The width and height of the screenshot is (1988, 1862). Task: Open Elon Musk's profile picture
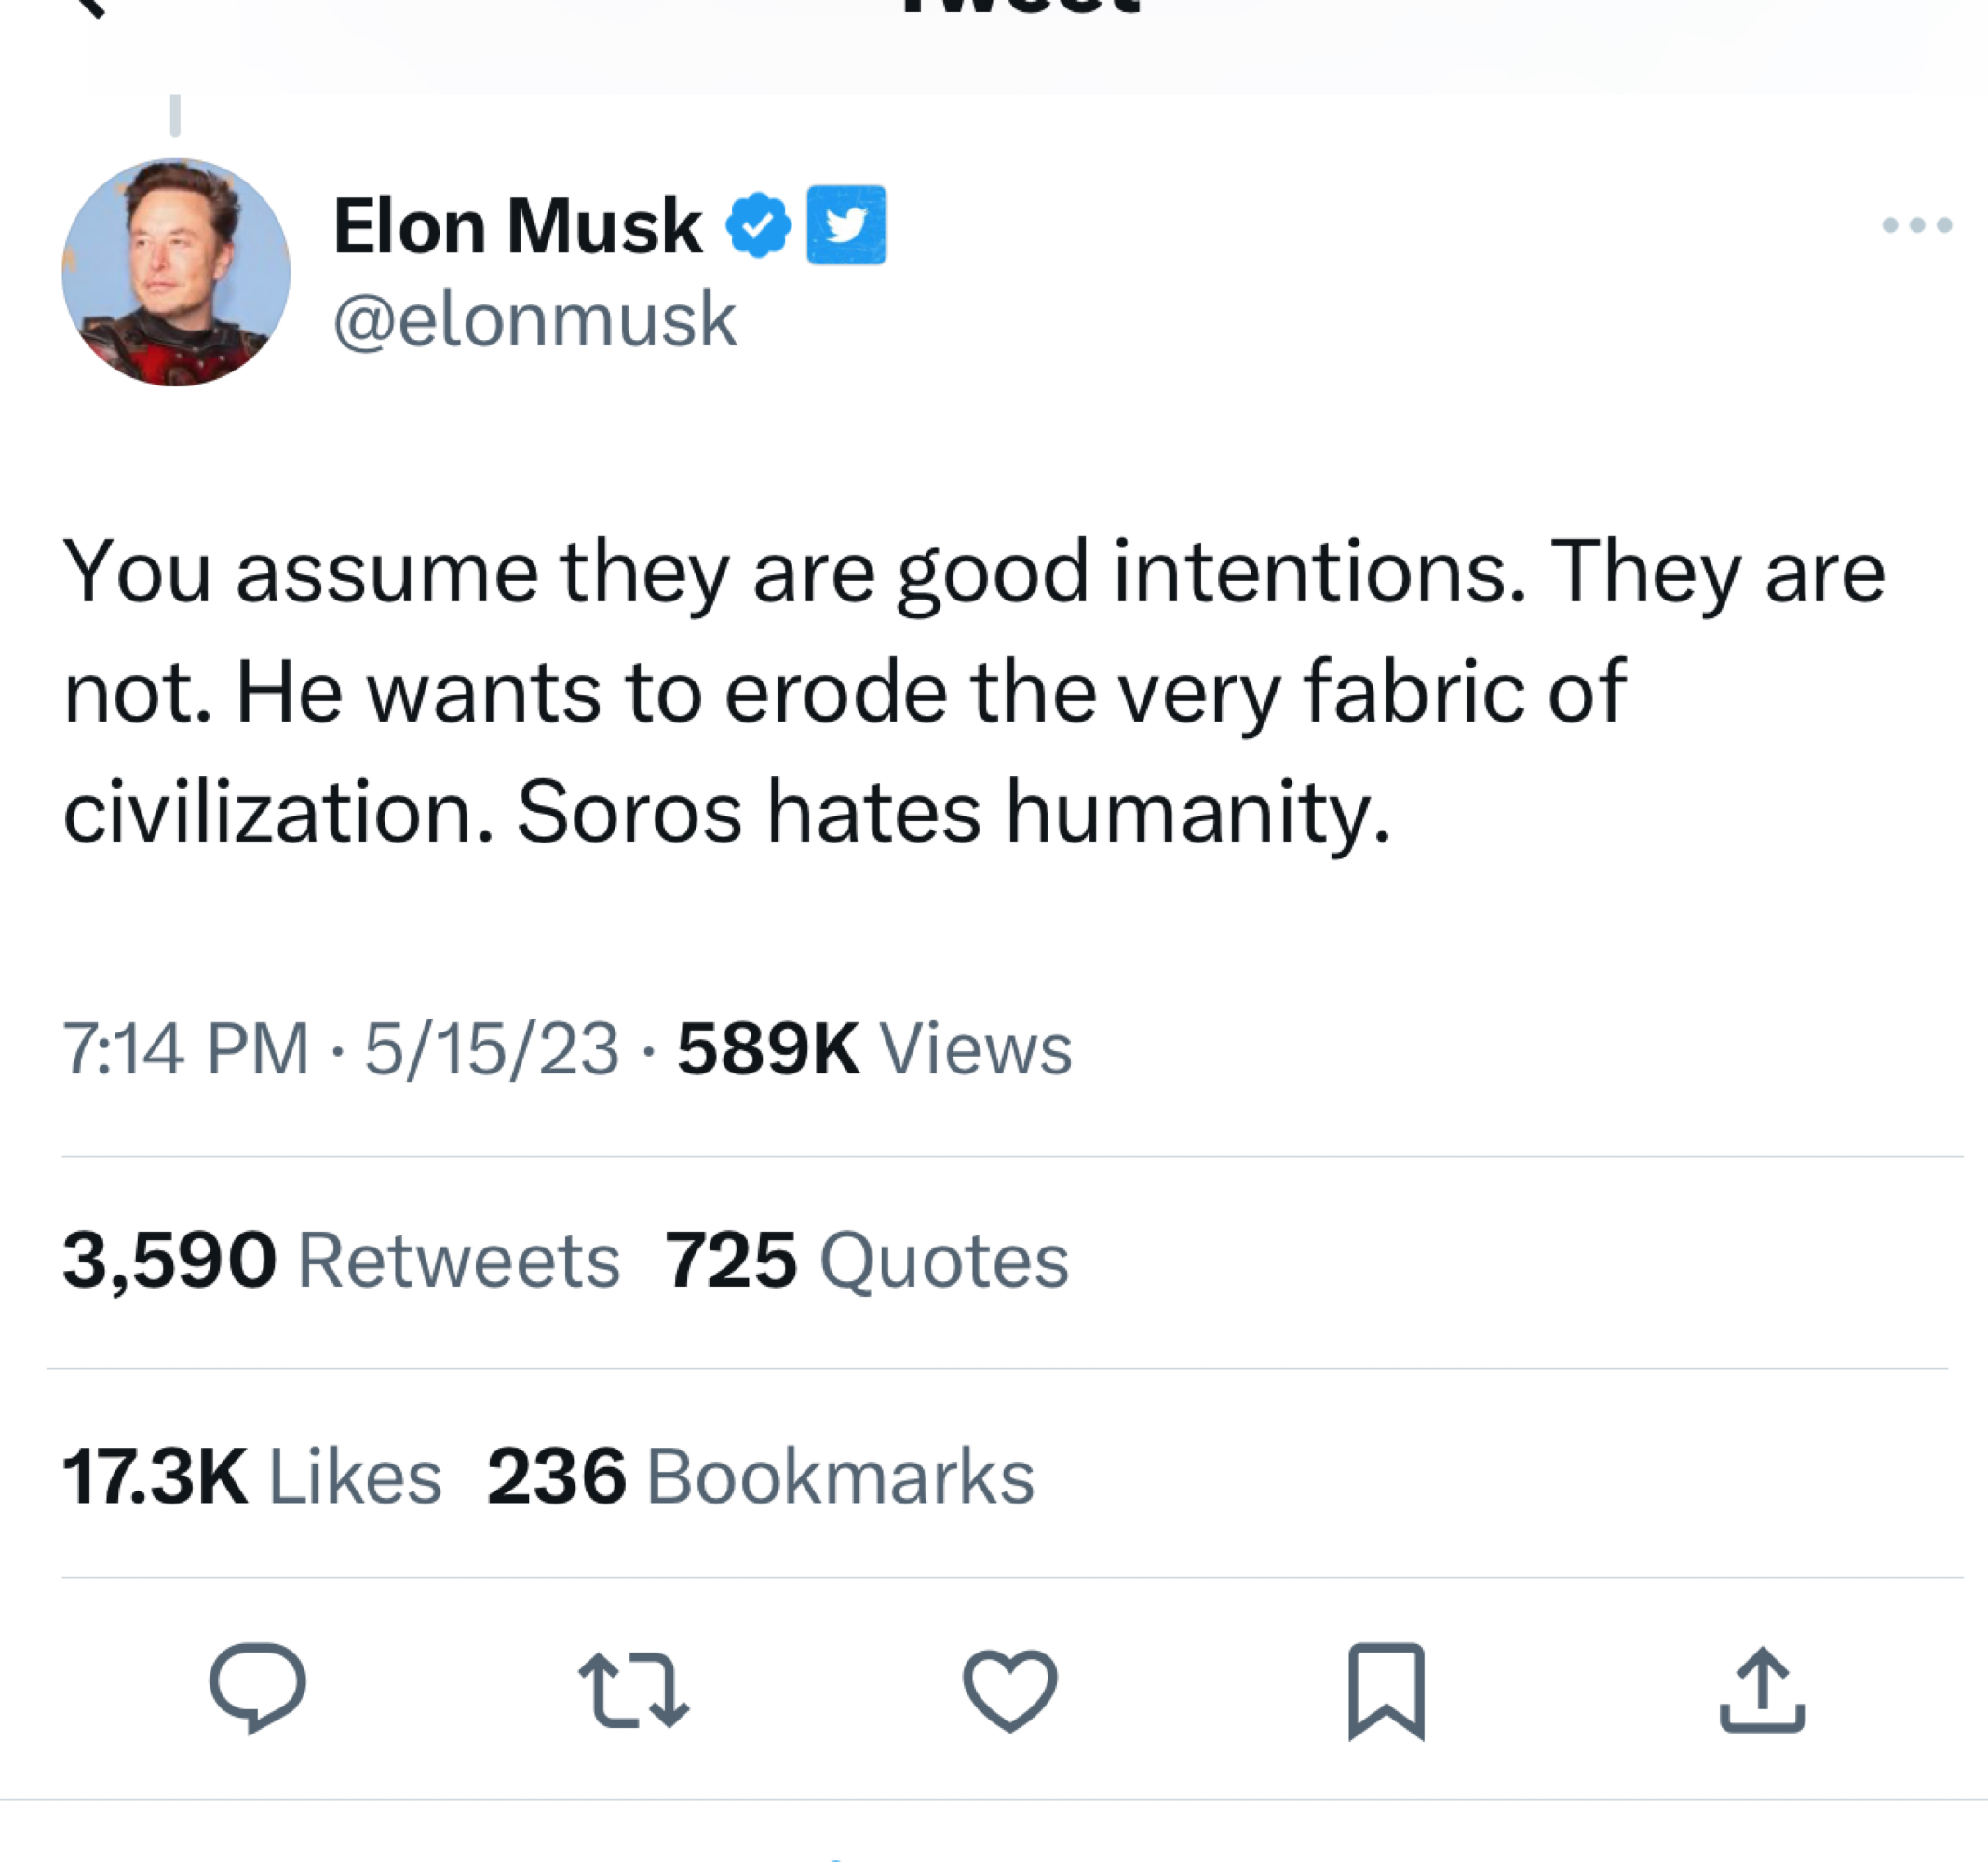tap(176, 272)
